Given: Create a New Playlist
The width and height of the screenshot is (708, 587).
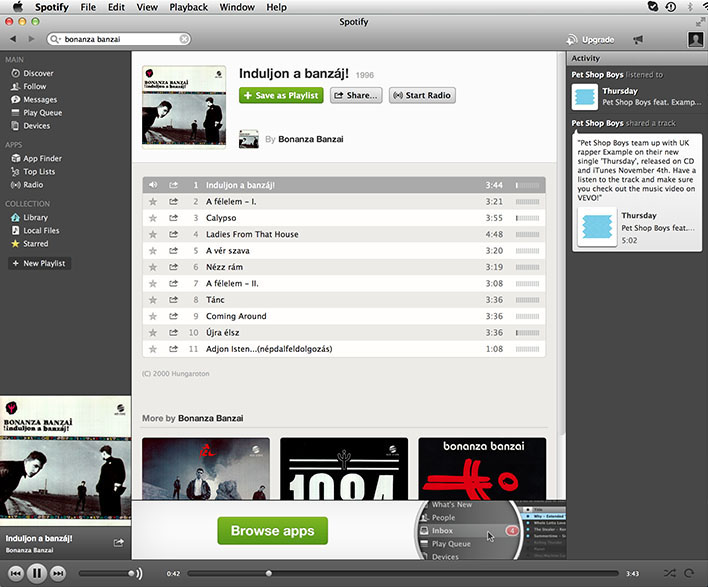Looking at the screenshot, I should [x=39, y=263].
